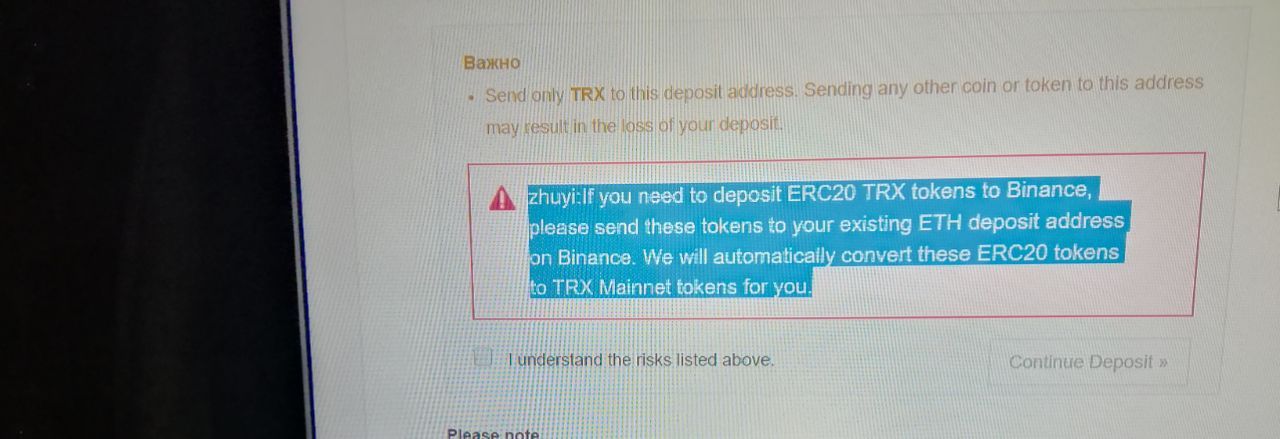
Task: Click the » arrow on Continue Deposit
Action: tap(1162, 362)
